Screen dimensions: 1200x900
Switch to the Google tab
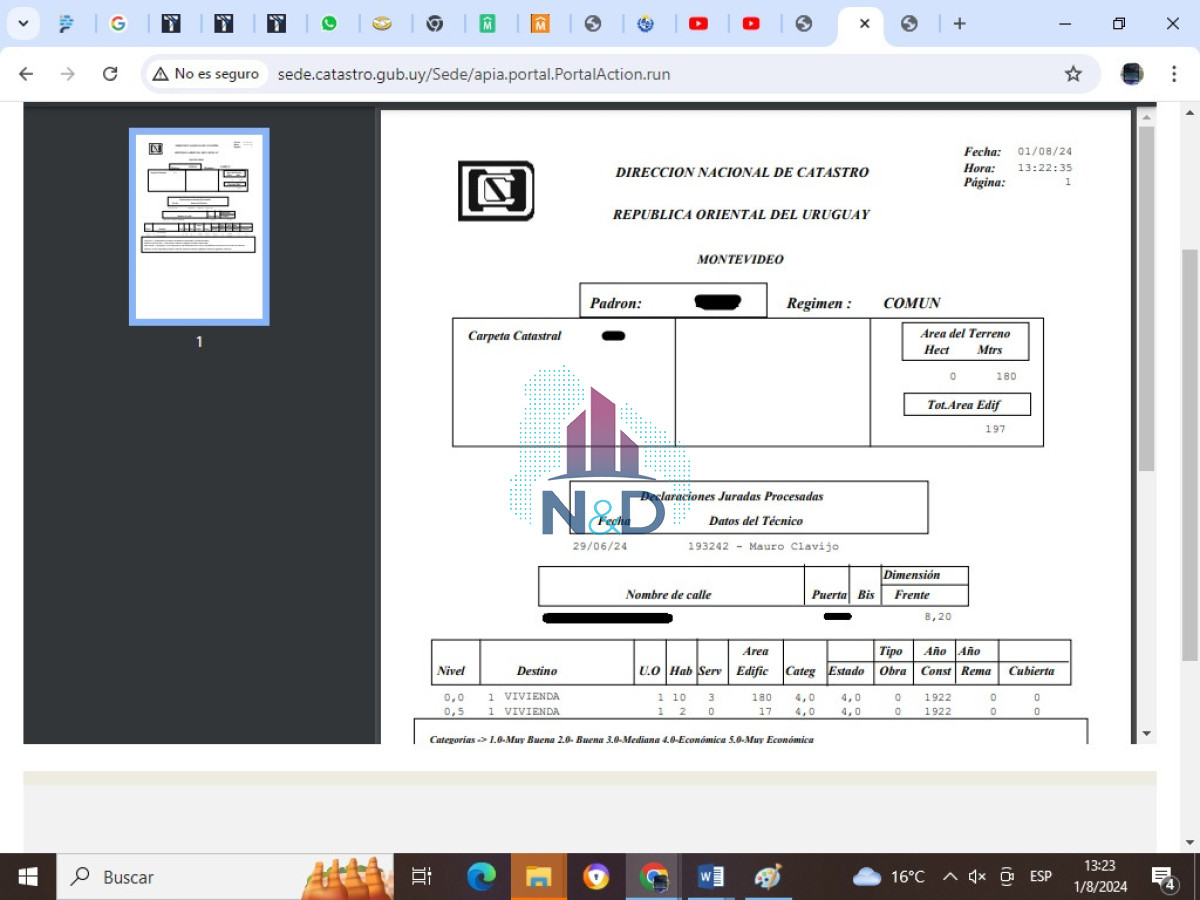118,23
